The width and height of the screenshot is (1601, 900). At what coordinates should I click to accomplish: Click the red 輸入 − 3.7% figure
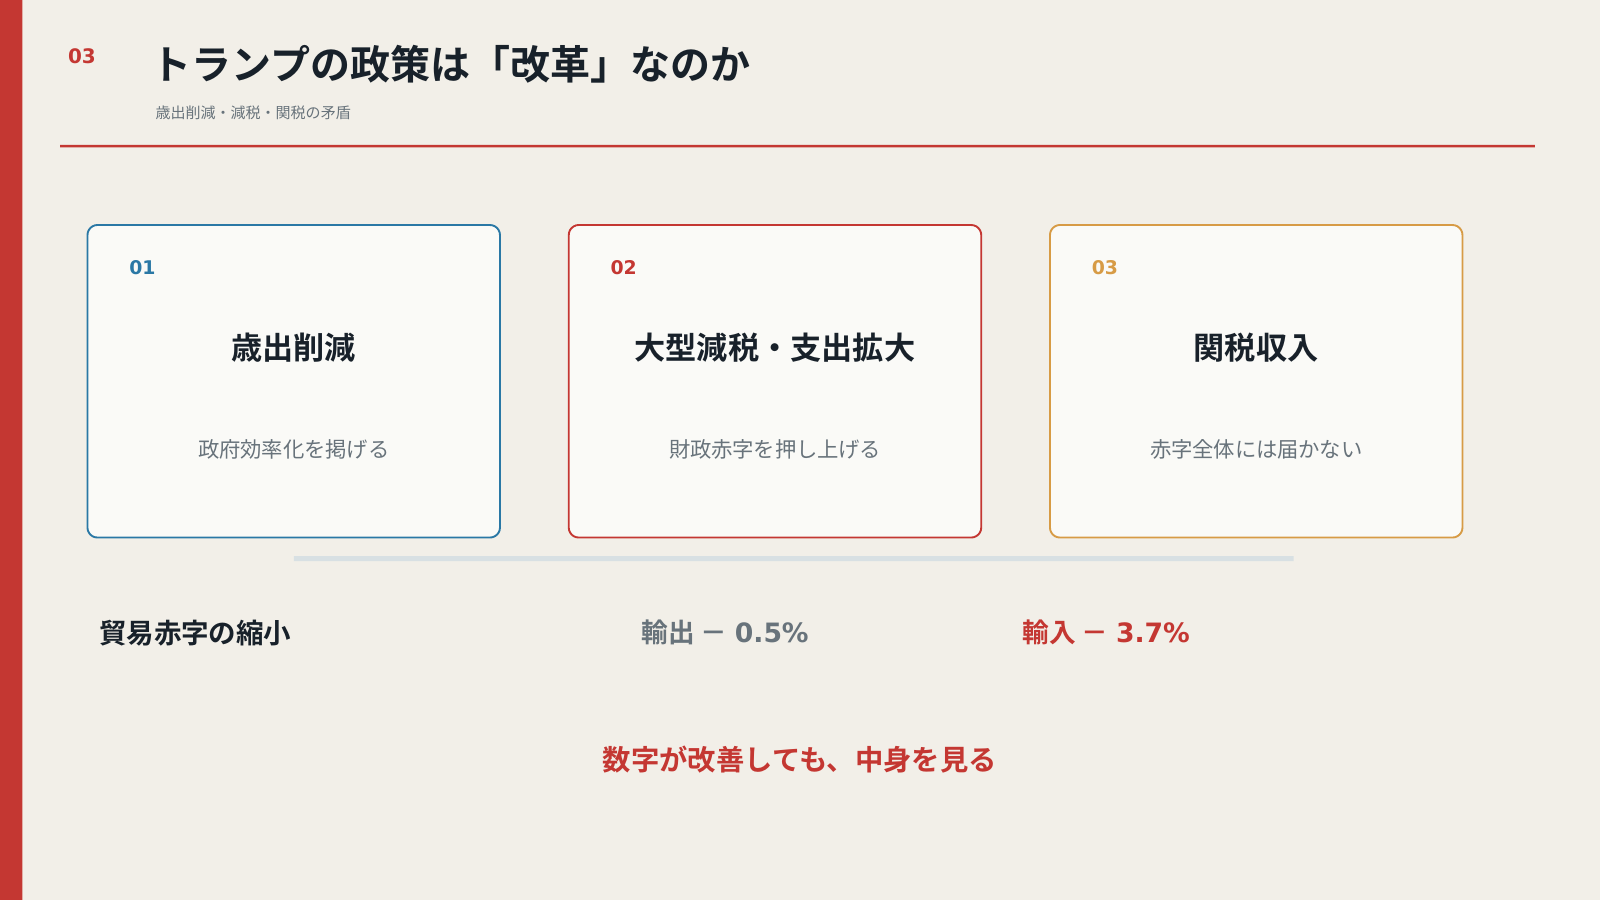coord(1106,633)
